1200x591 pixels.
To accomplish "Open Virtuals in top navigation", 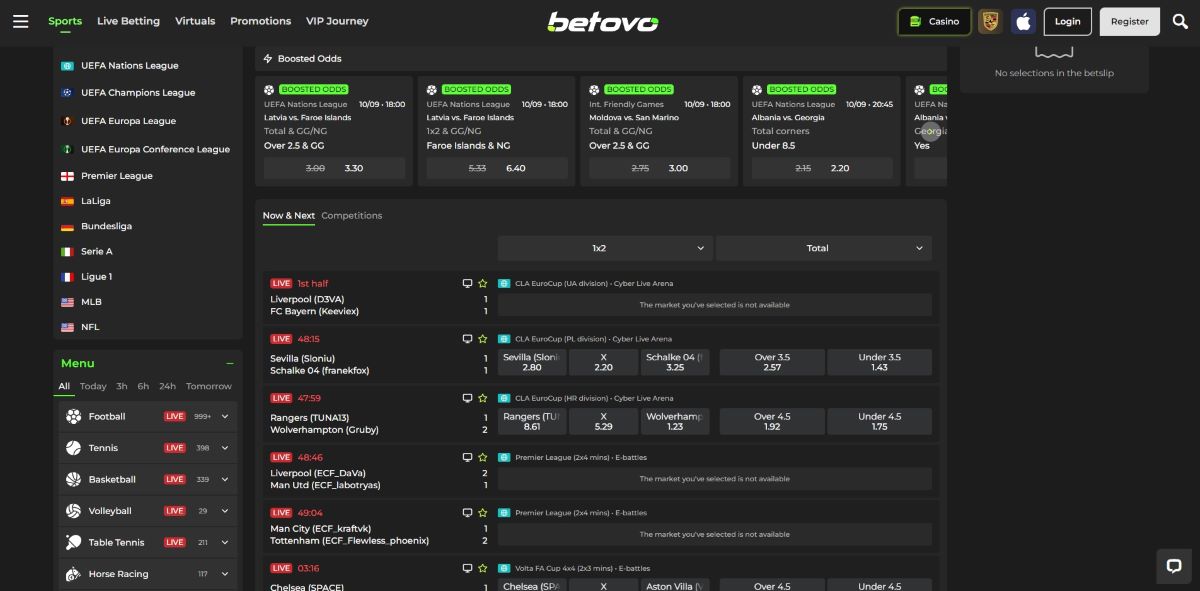I will pos(195,21).
